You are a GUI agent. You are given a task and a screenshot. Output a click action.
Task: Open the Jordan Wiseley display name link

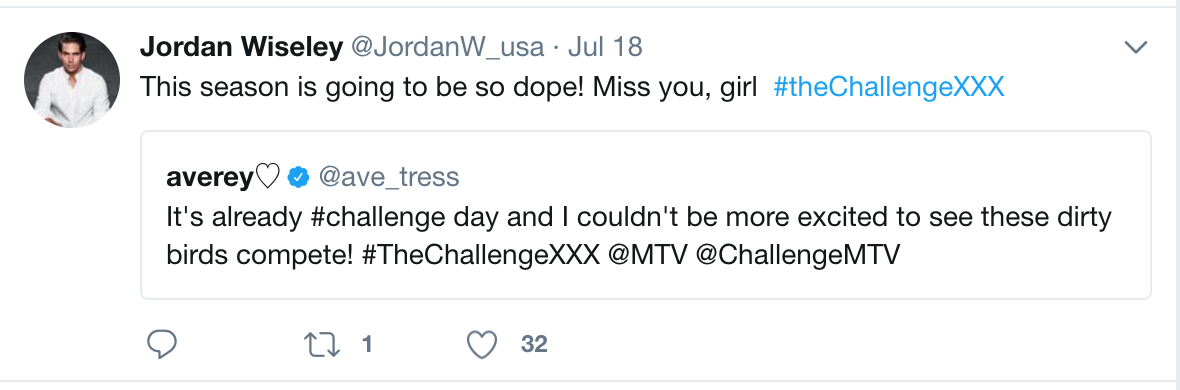point(241,47)
